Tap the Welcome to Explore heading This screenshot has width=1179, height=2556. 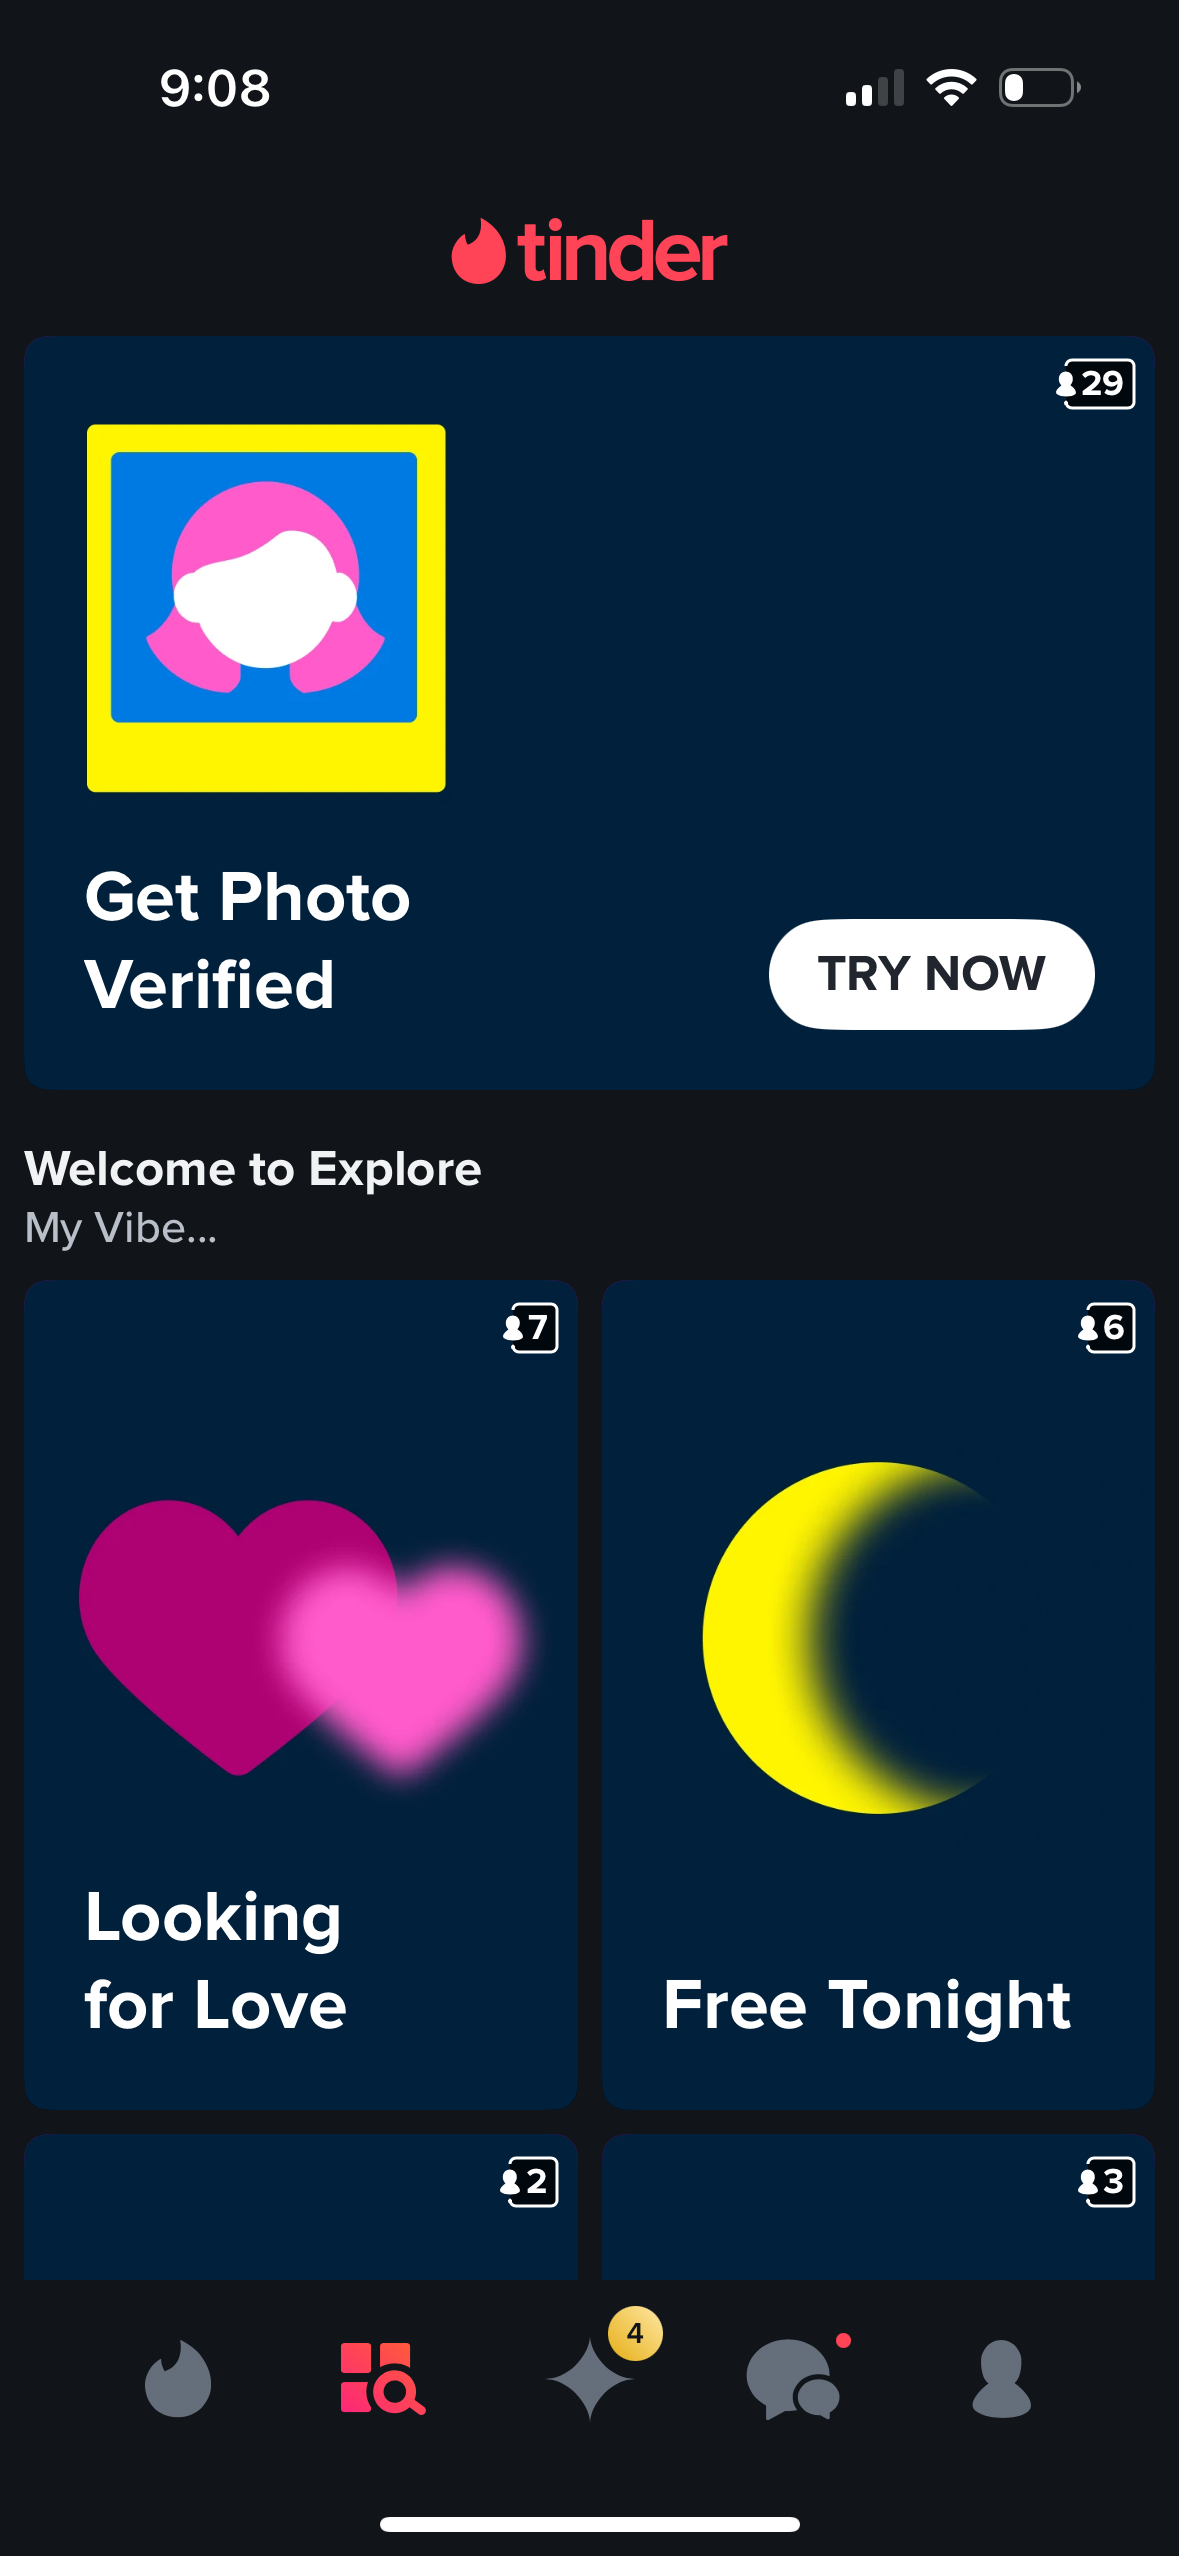[x=253, y=1169]
